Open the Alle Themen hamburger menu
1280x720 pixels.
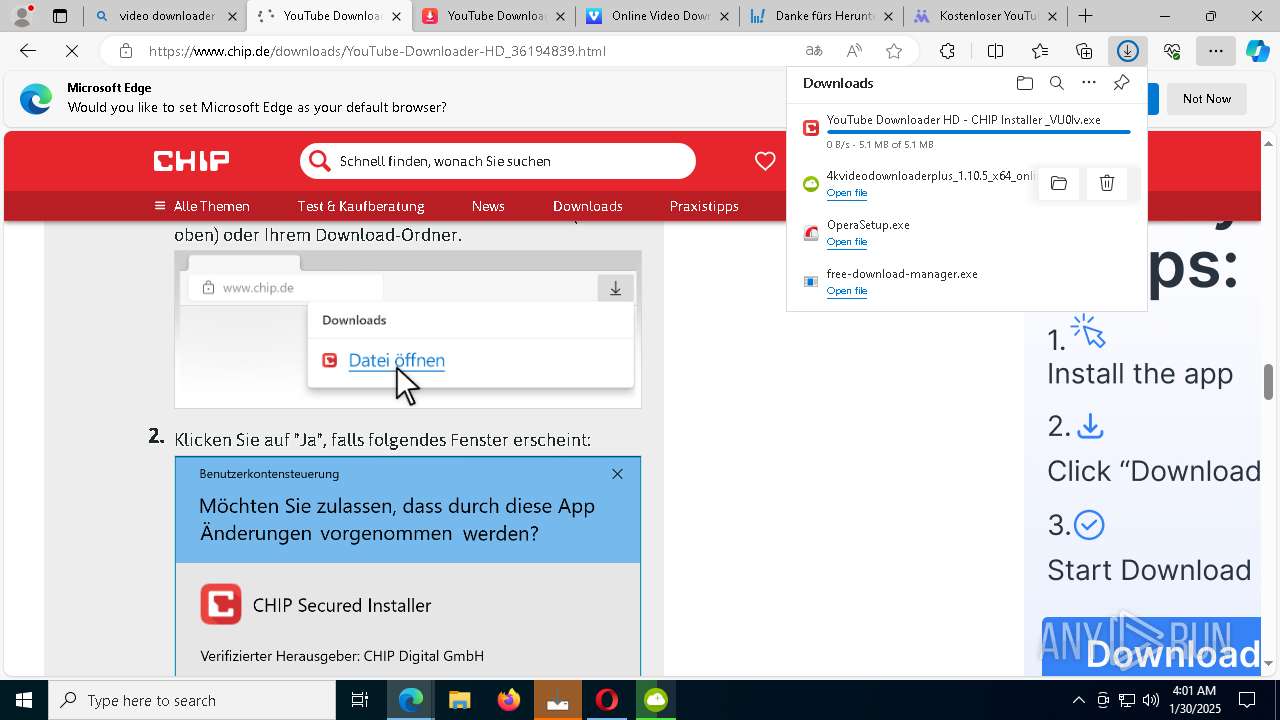202,206
